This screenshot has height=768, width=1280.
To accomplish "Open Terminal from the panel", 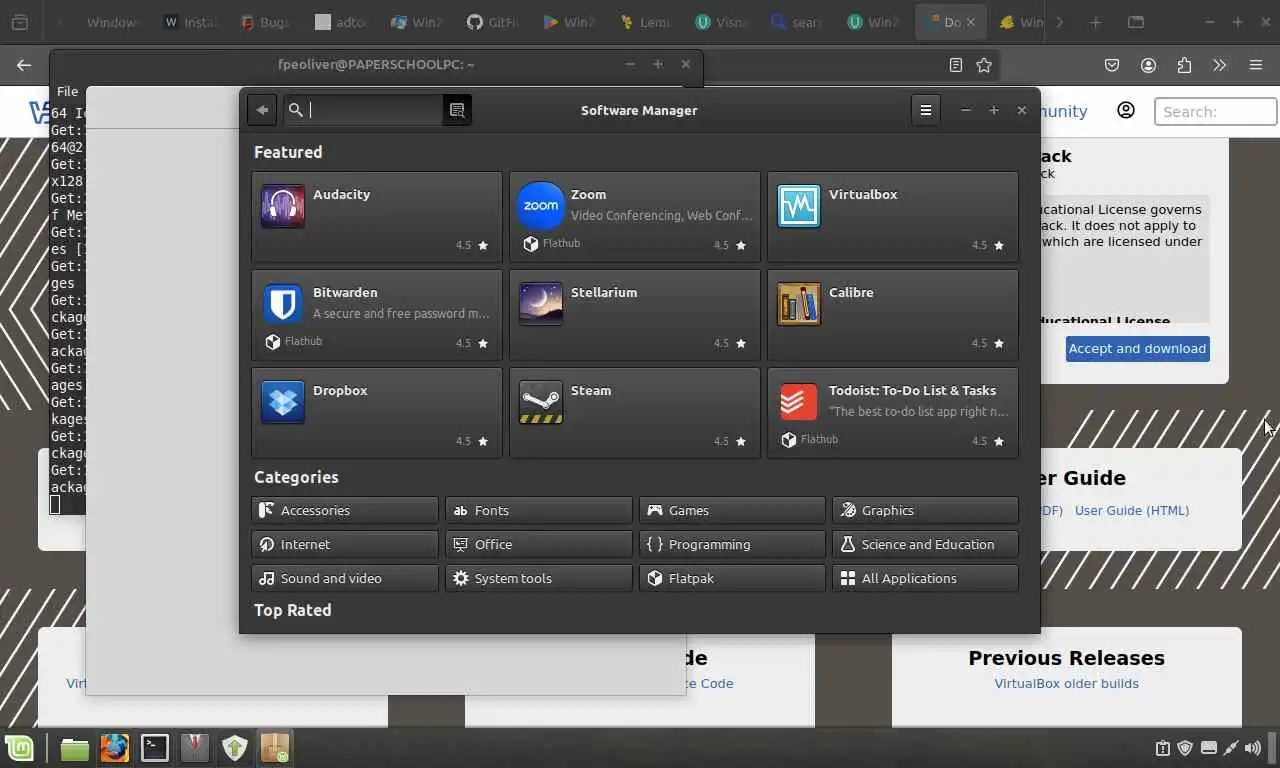I will coord(154,748).
